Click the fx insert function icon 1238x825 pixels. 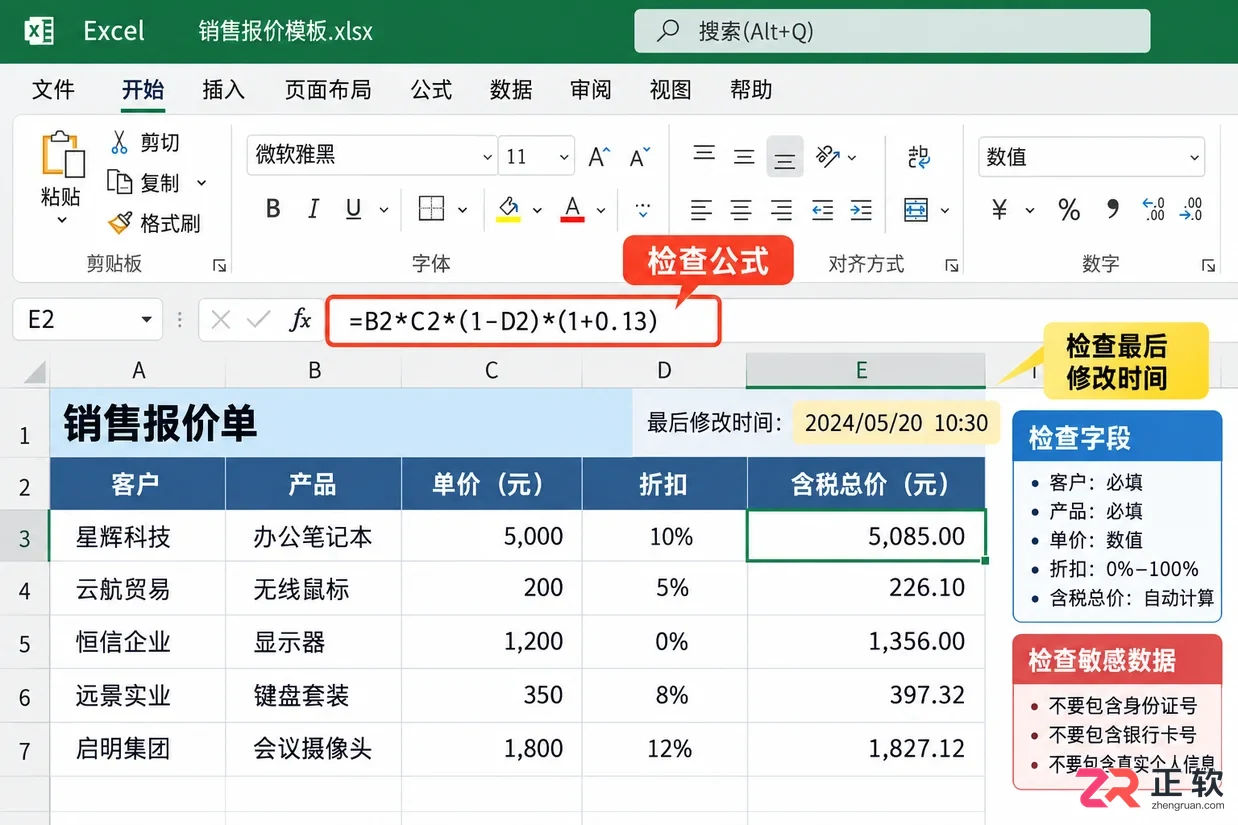tap(300, 320)
